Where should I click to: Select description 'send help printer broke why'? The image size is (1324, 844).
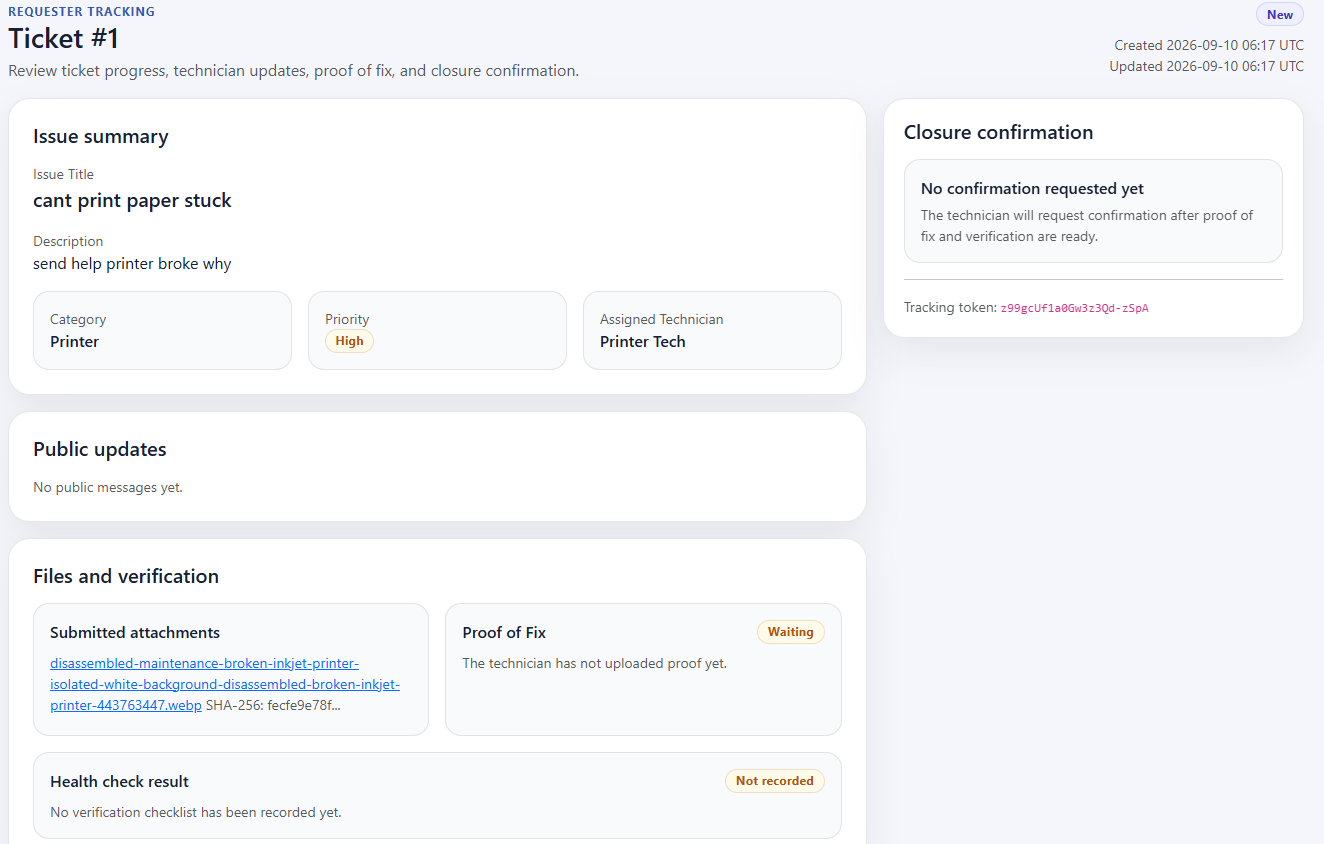(x=132, y=264)
